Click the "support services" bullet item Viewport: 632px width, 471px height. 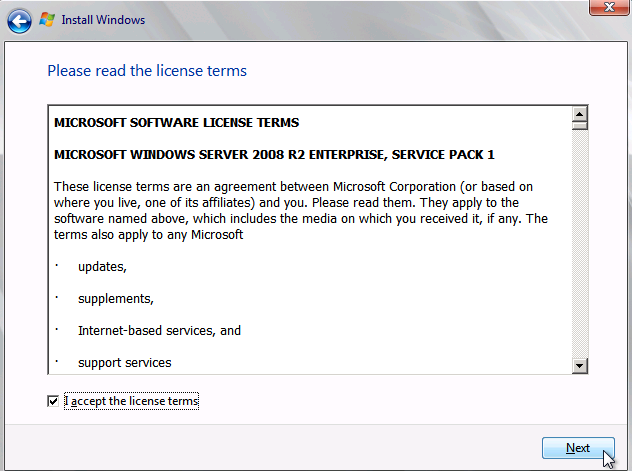pyautogui.click(x=124, y=362)
